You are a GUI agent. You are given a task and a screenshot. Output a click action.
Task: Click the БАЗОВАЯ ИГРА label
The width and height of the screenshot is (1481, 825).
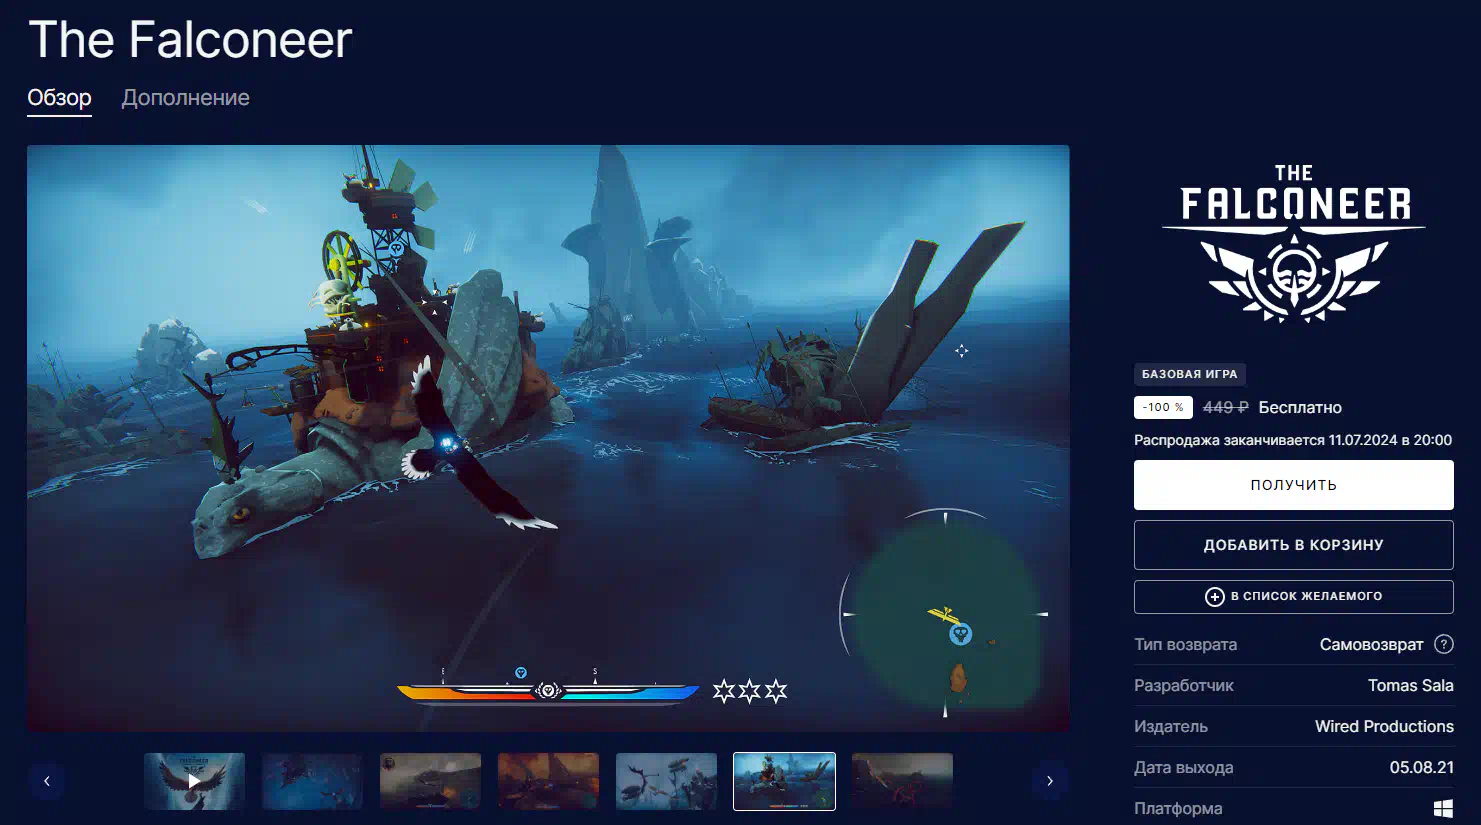(x=1189, y=374)
